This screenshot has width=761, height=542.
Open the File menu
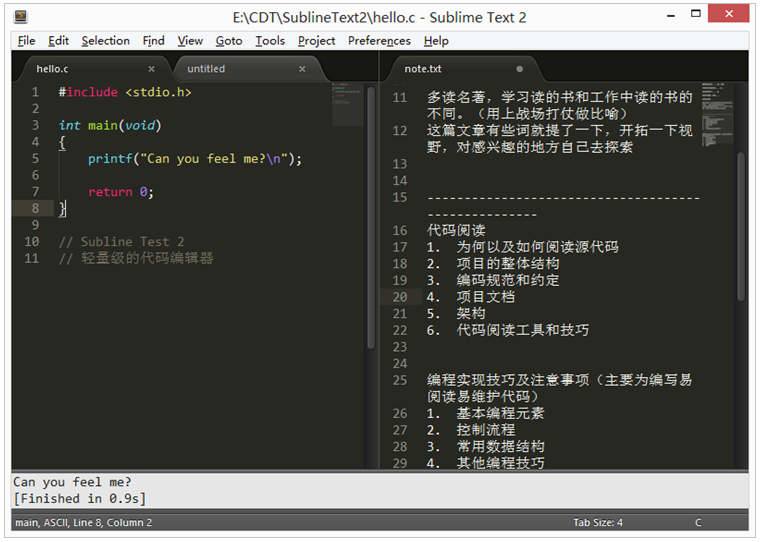pos(26,41)
